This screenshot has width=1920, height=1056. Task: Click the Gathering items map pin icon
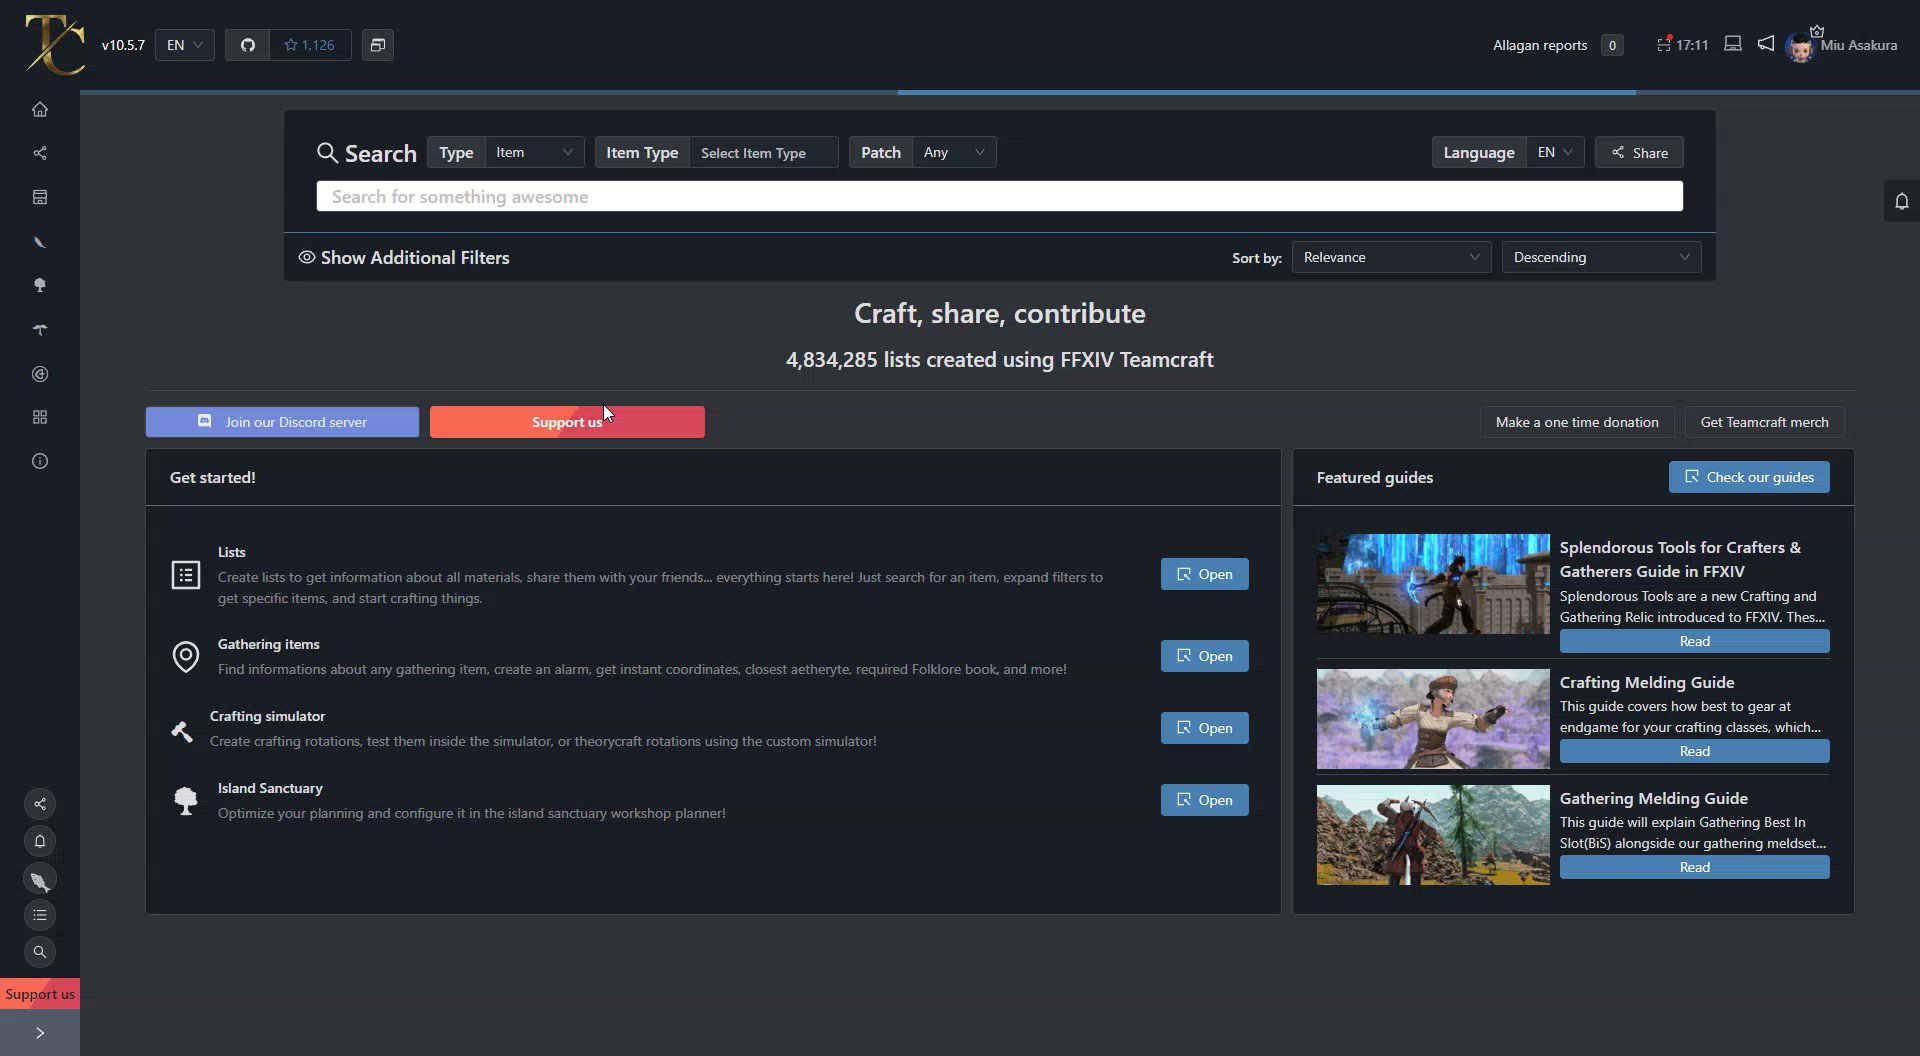[186, 657]
